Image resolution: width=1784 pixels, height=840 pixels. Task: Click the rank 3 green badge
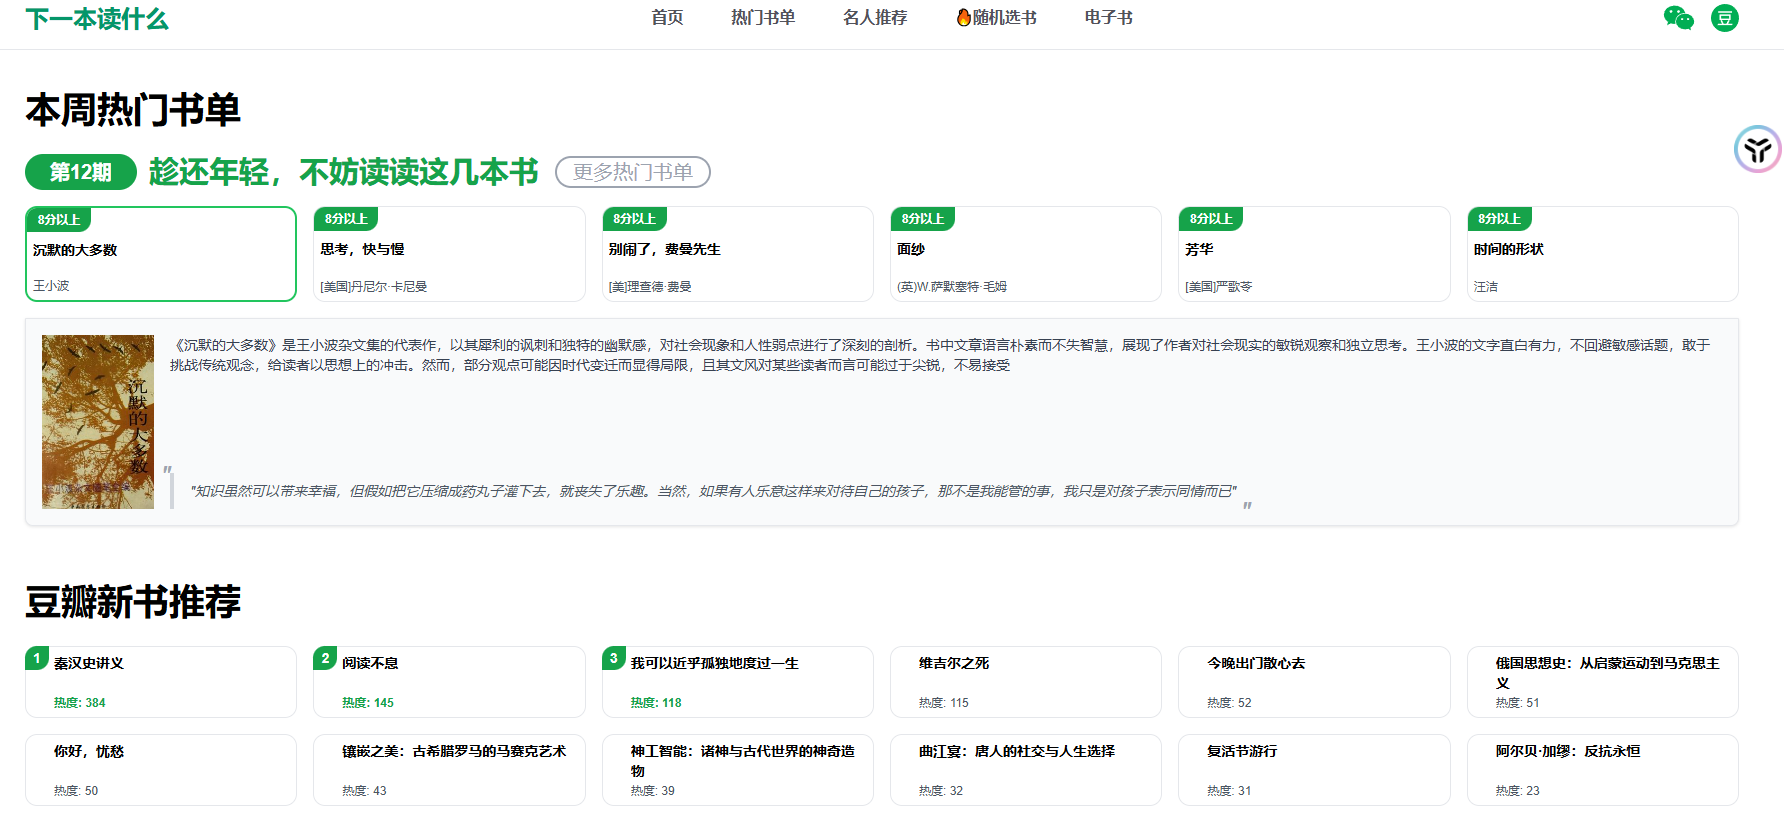(x=614, y=658)
